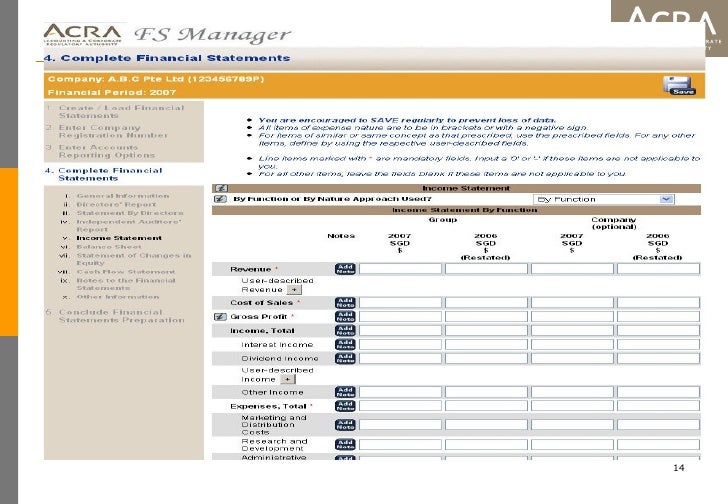Click Other Income Company 2007 field
This screenshot has height=504, width=728.
click(572, 392)
